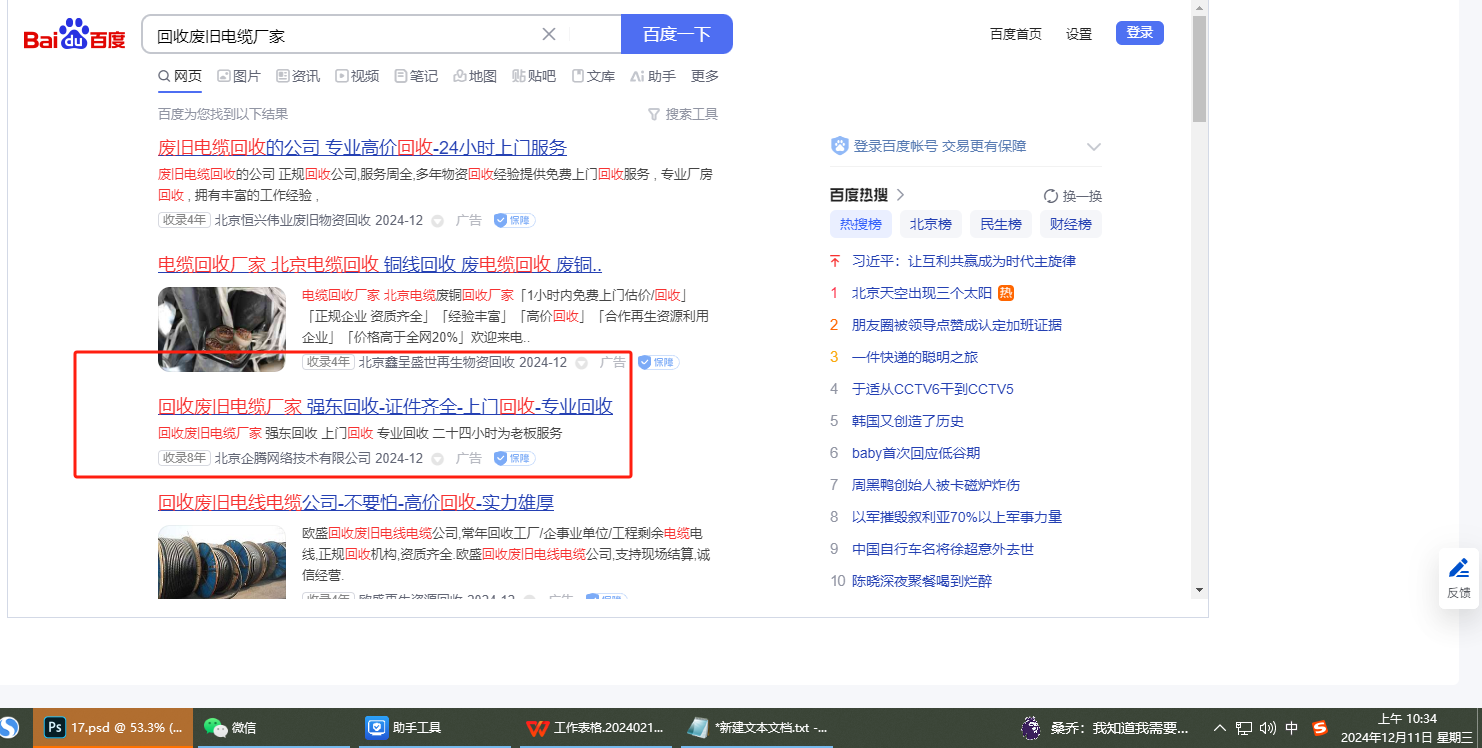The image size is (1482, 748).
Task: Clear the search box with the X icon
Action: pyautogui.click(x=549, y=34)
